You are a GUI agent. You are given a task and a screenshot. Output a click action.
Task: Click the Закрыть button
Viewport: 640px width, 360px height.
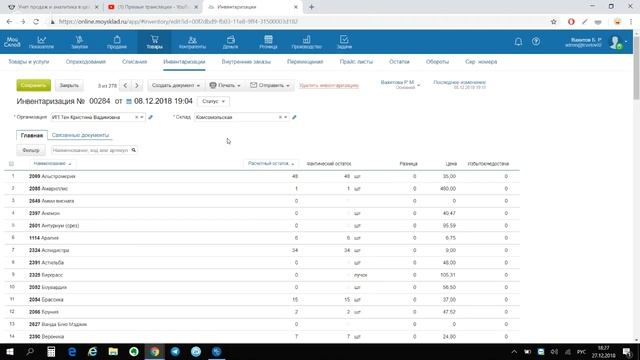click(69, 85)
